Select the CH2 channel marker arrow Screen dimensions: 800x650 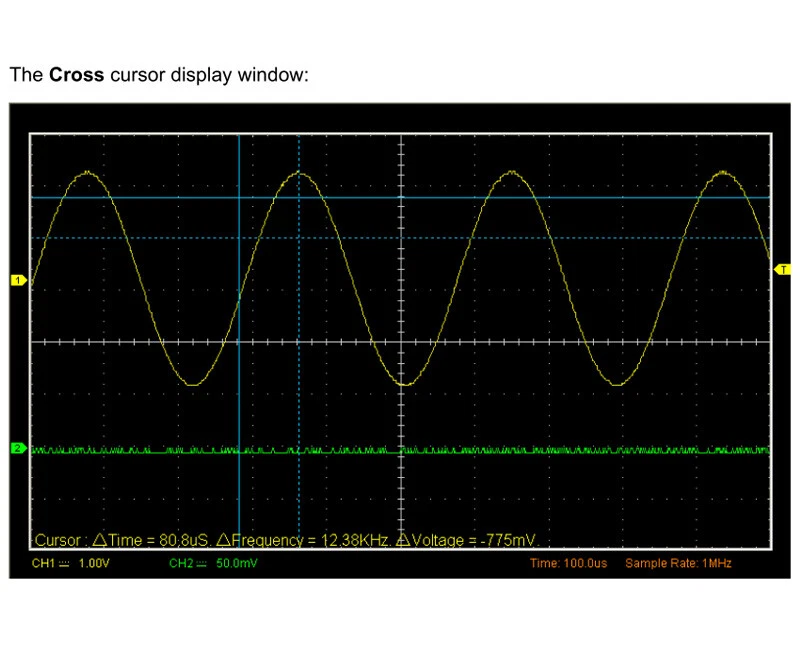tap(18, 448)
